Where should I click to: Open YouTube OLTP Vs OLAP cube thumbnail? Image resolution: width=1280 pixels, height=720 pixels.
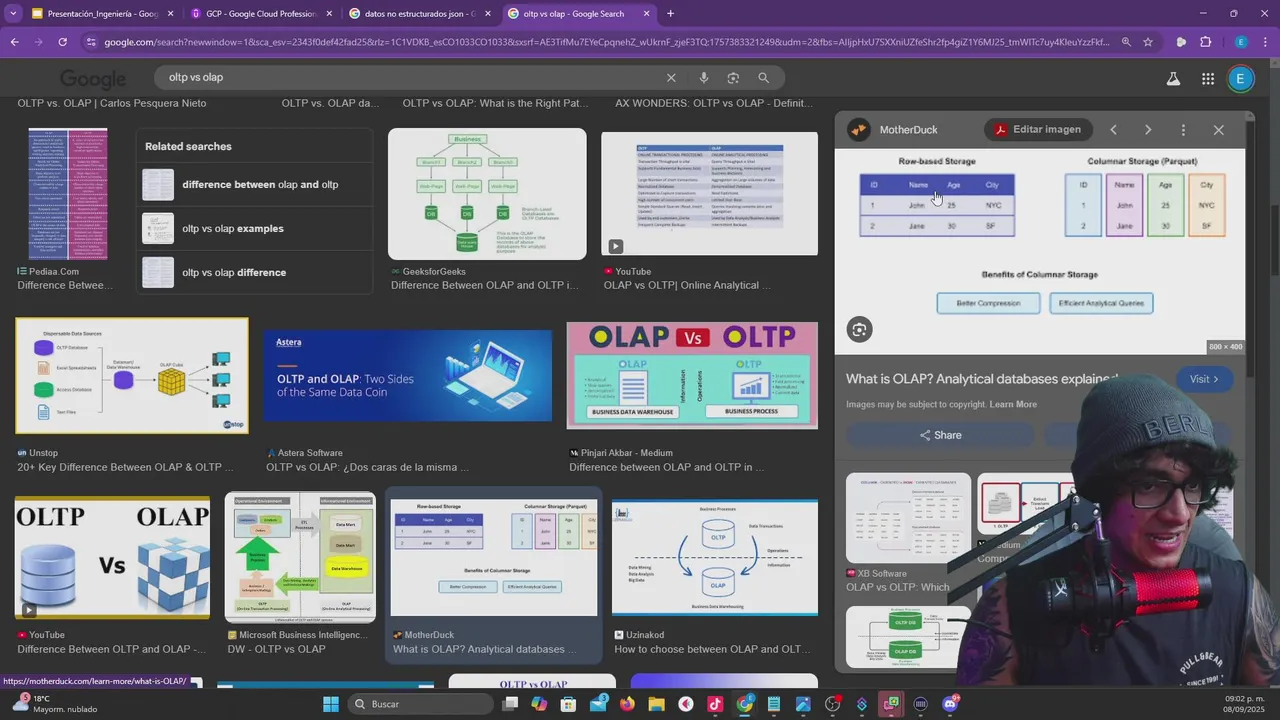112,558
